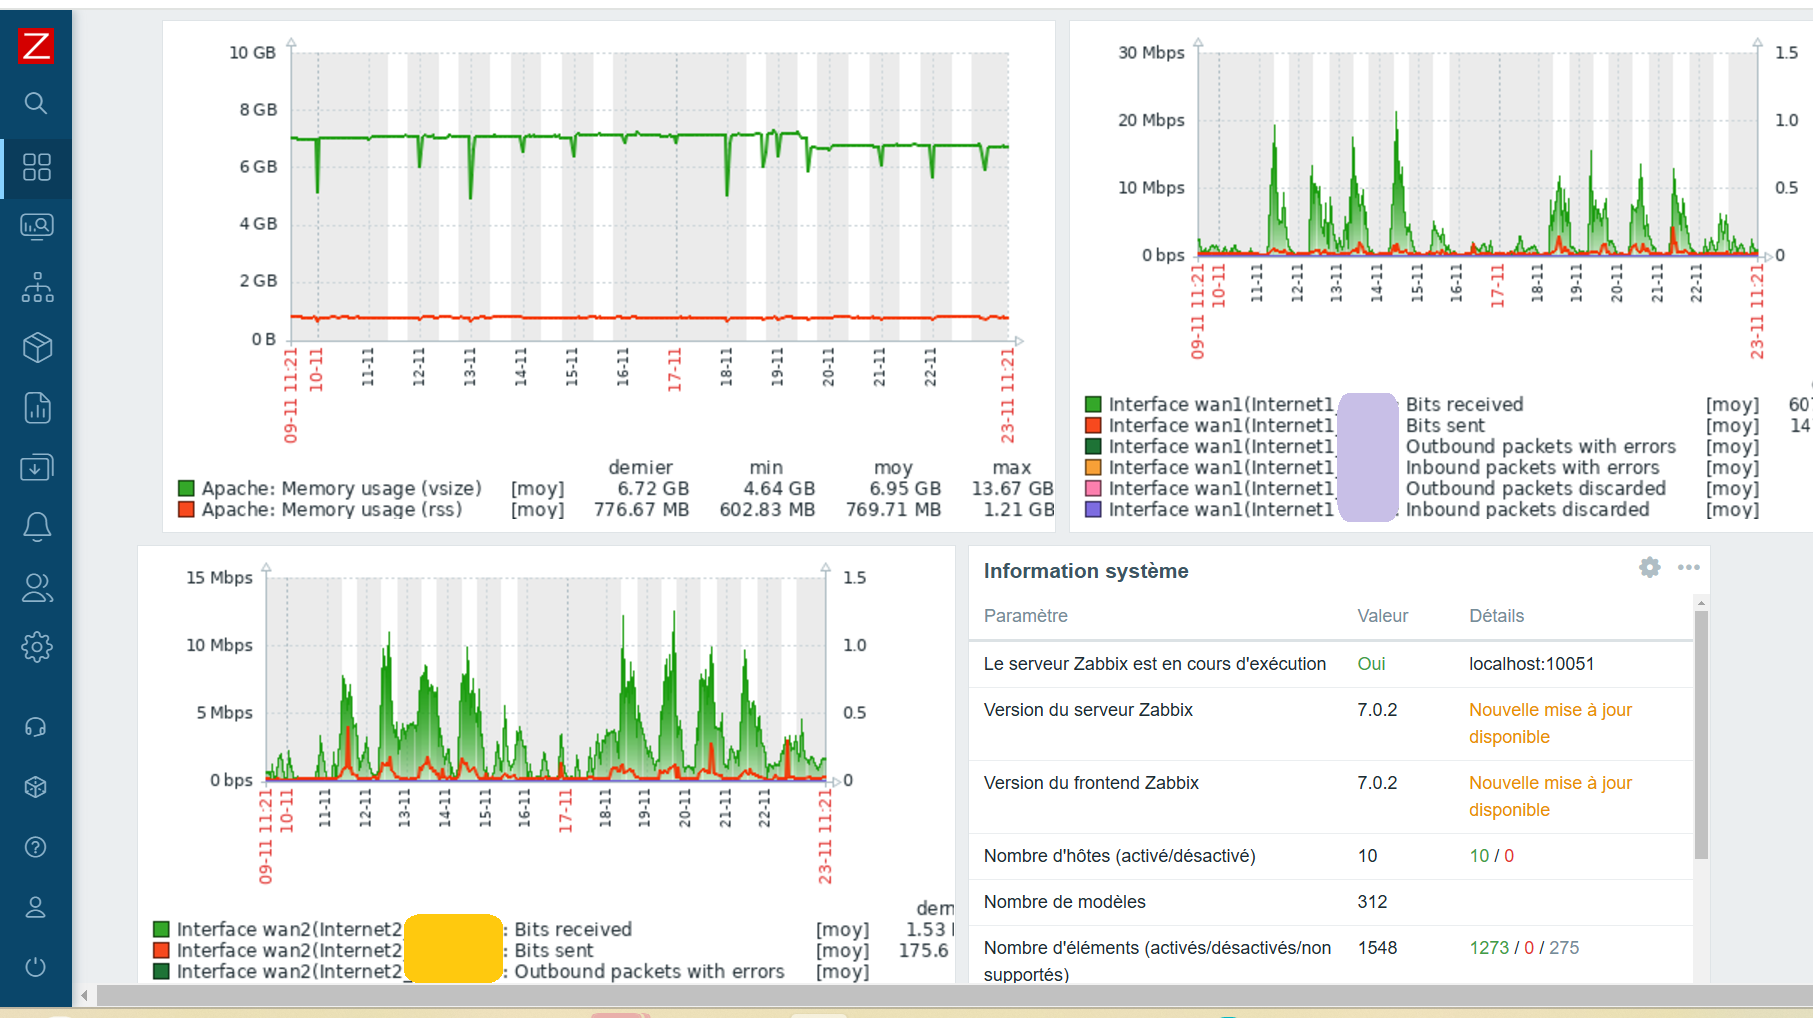Viewport: 1813px width, 1018px height.
Task: Open the Alerts bell icon
Action: pos(36,527)
